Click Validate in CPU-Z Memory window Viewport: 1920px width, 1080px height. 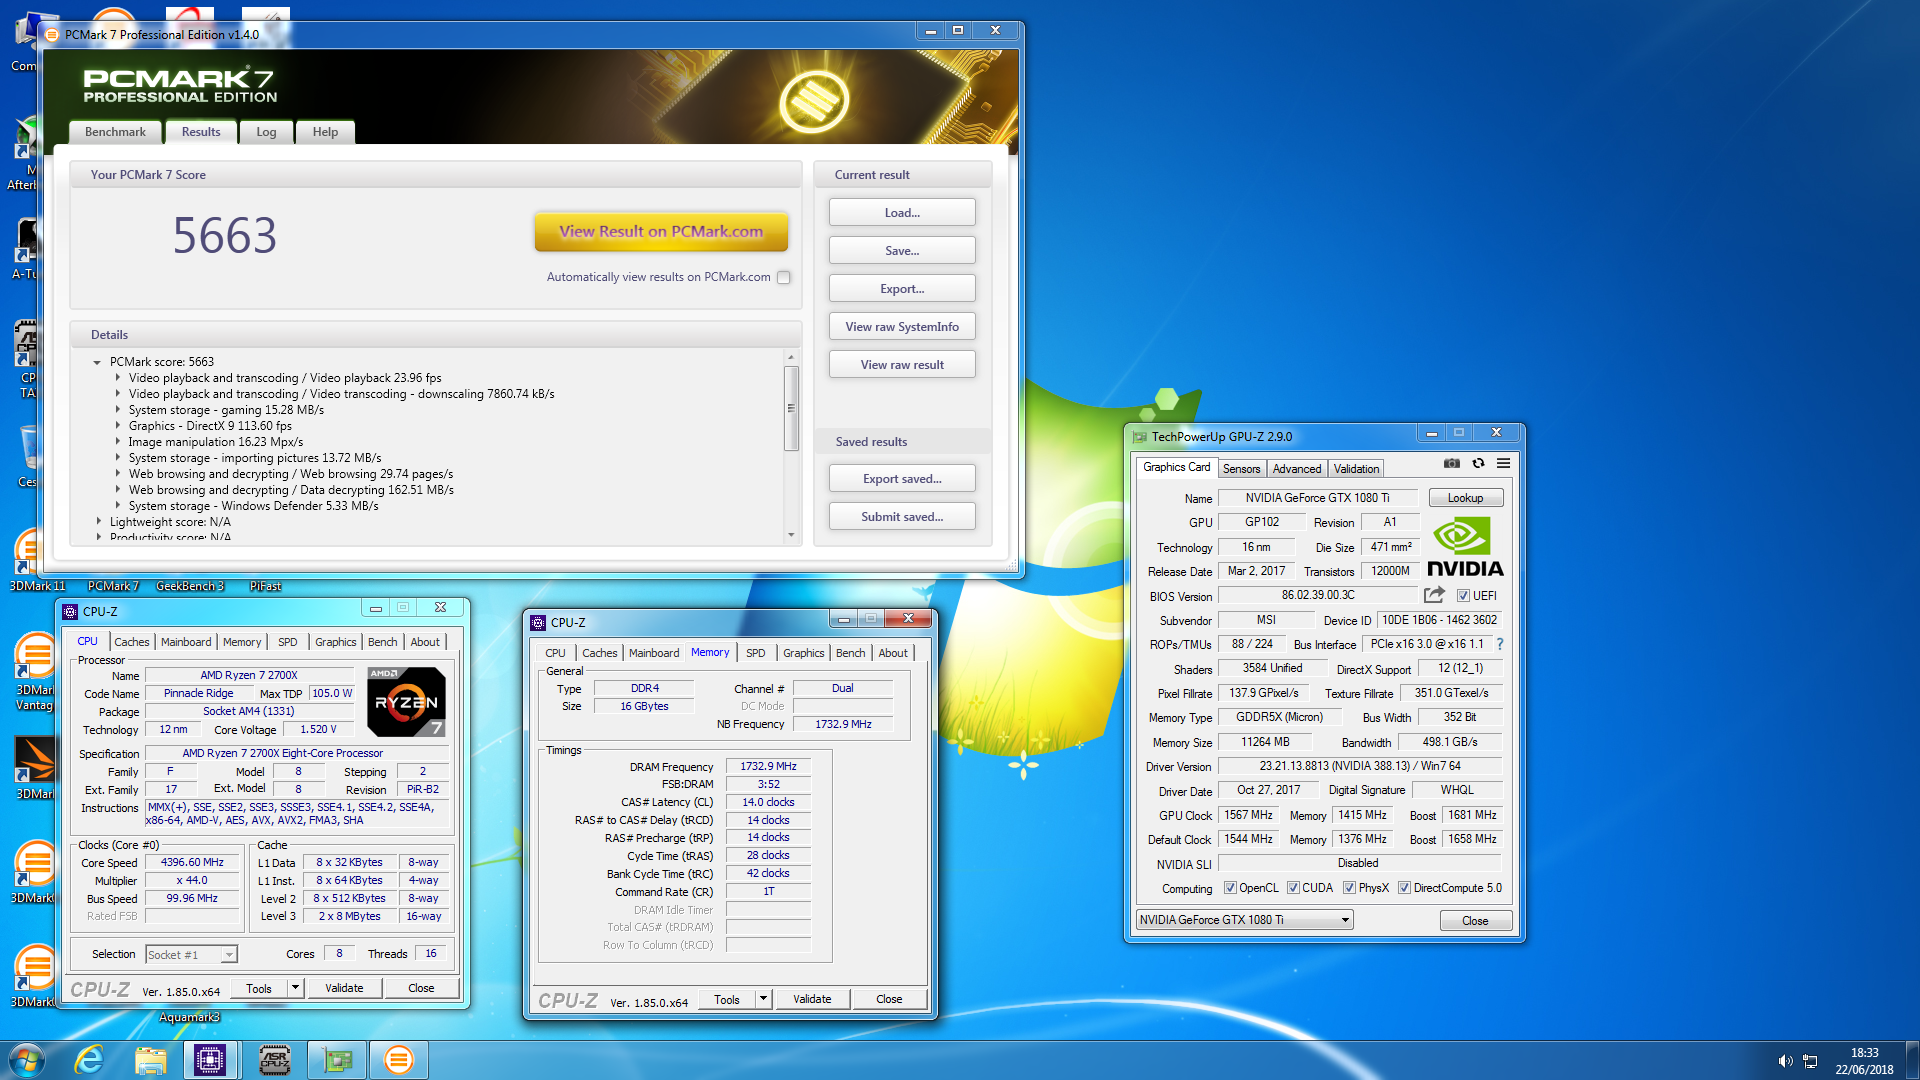pos(812,999)
